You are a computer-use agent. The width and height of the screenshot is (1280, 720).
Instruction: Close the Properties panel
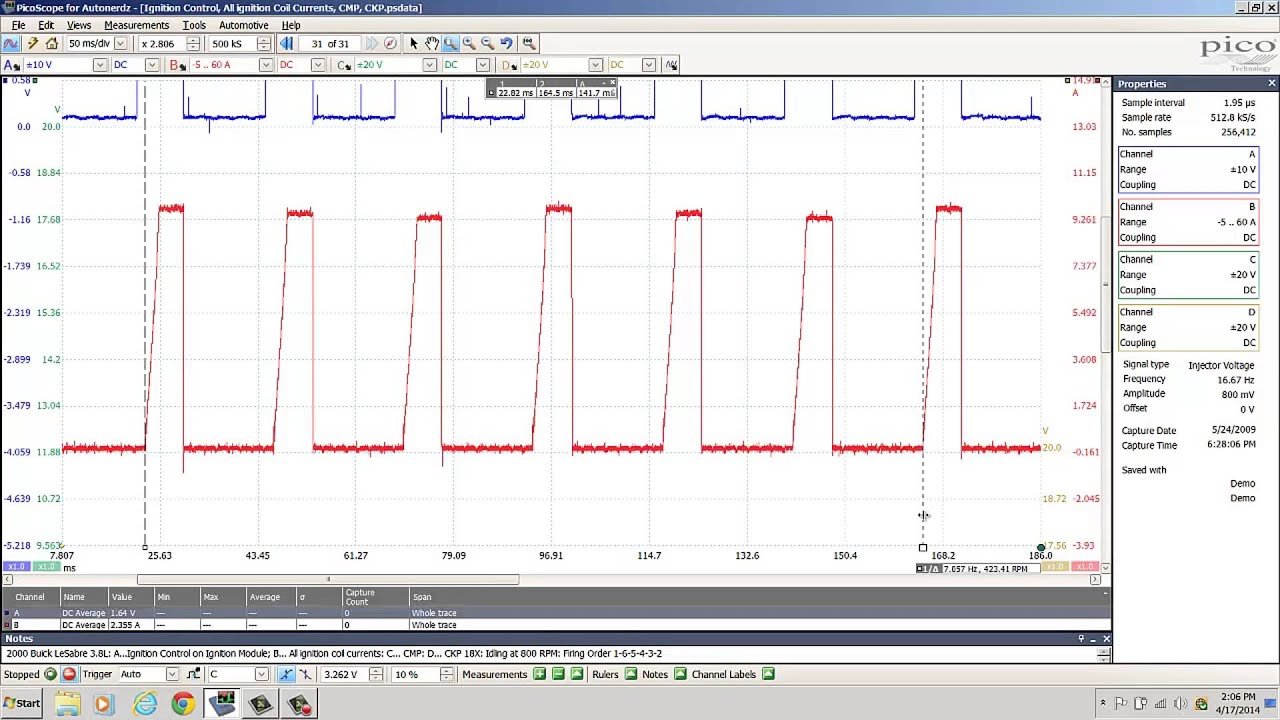click(x=1271, y=84)
